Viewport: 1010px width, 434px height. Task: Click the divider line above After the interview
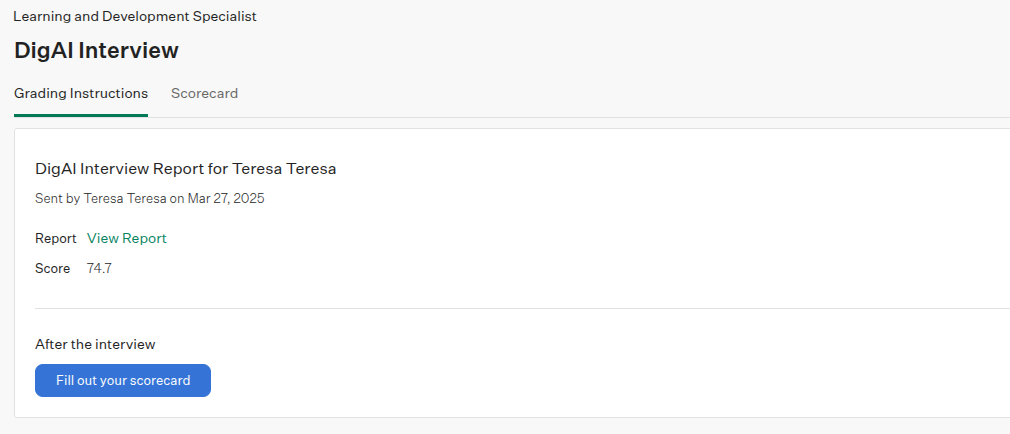[x=522, y=308]
